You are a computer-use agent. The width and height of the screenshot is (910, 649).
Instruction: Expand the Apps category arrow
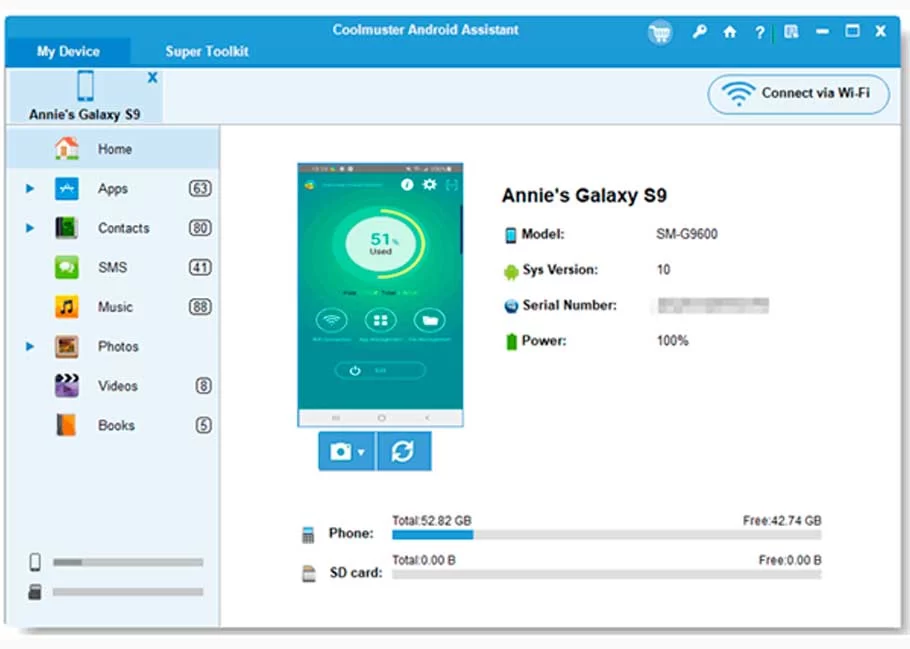[x=30, y=189]
